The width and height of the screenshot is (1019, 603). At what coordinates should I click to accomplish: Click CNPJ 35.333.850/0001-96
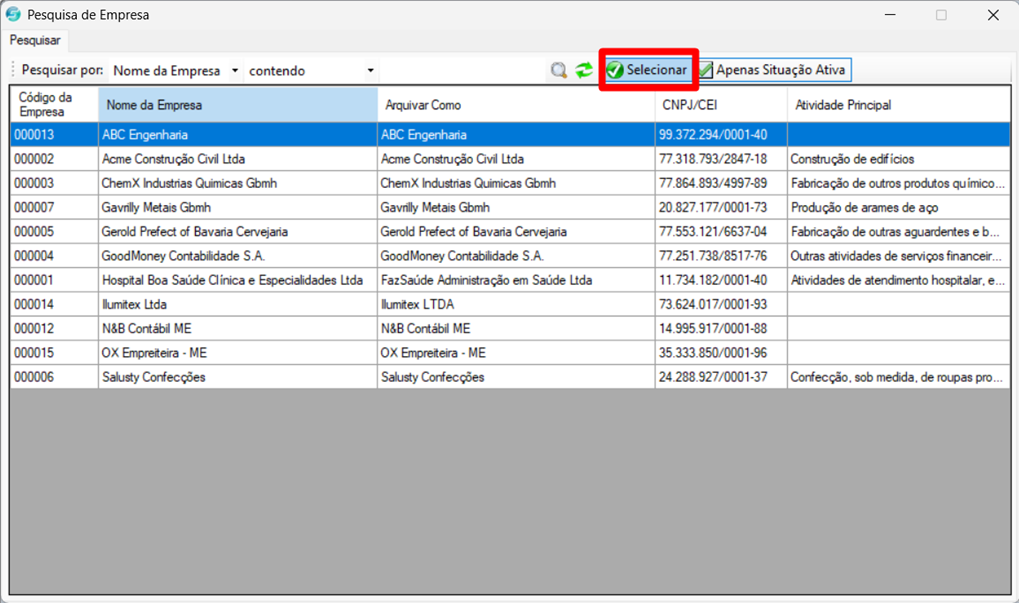721,353
